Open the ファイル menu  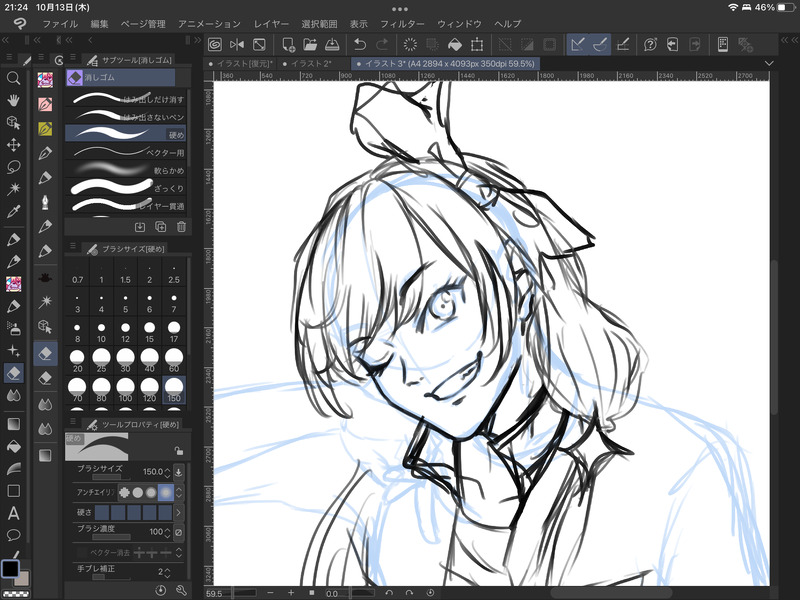(x=60, y=24)
